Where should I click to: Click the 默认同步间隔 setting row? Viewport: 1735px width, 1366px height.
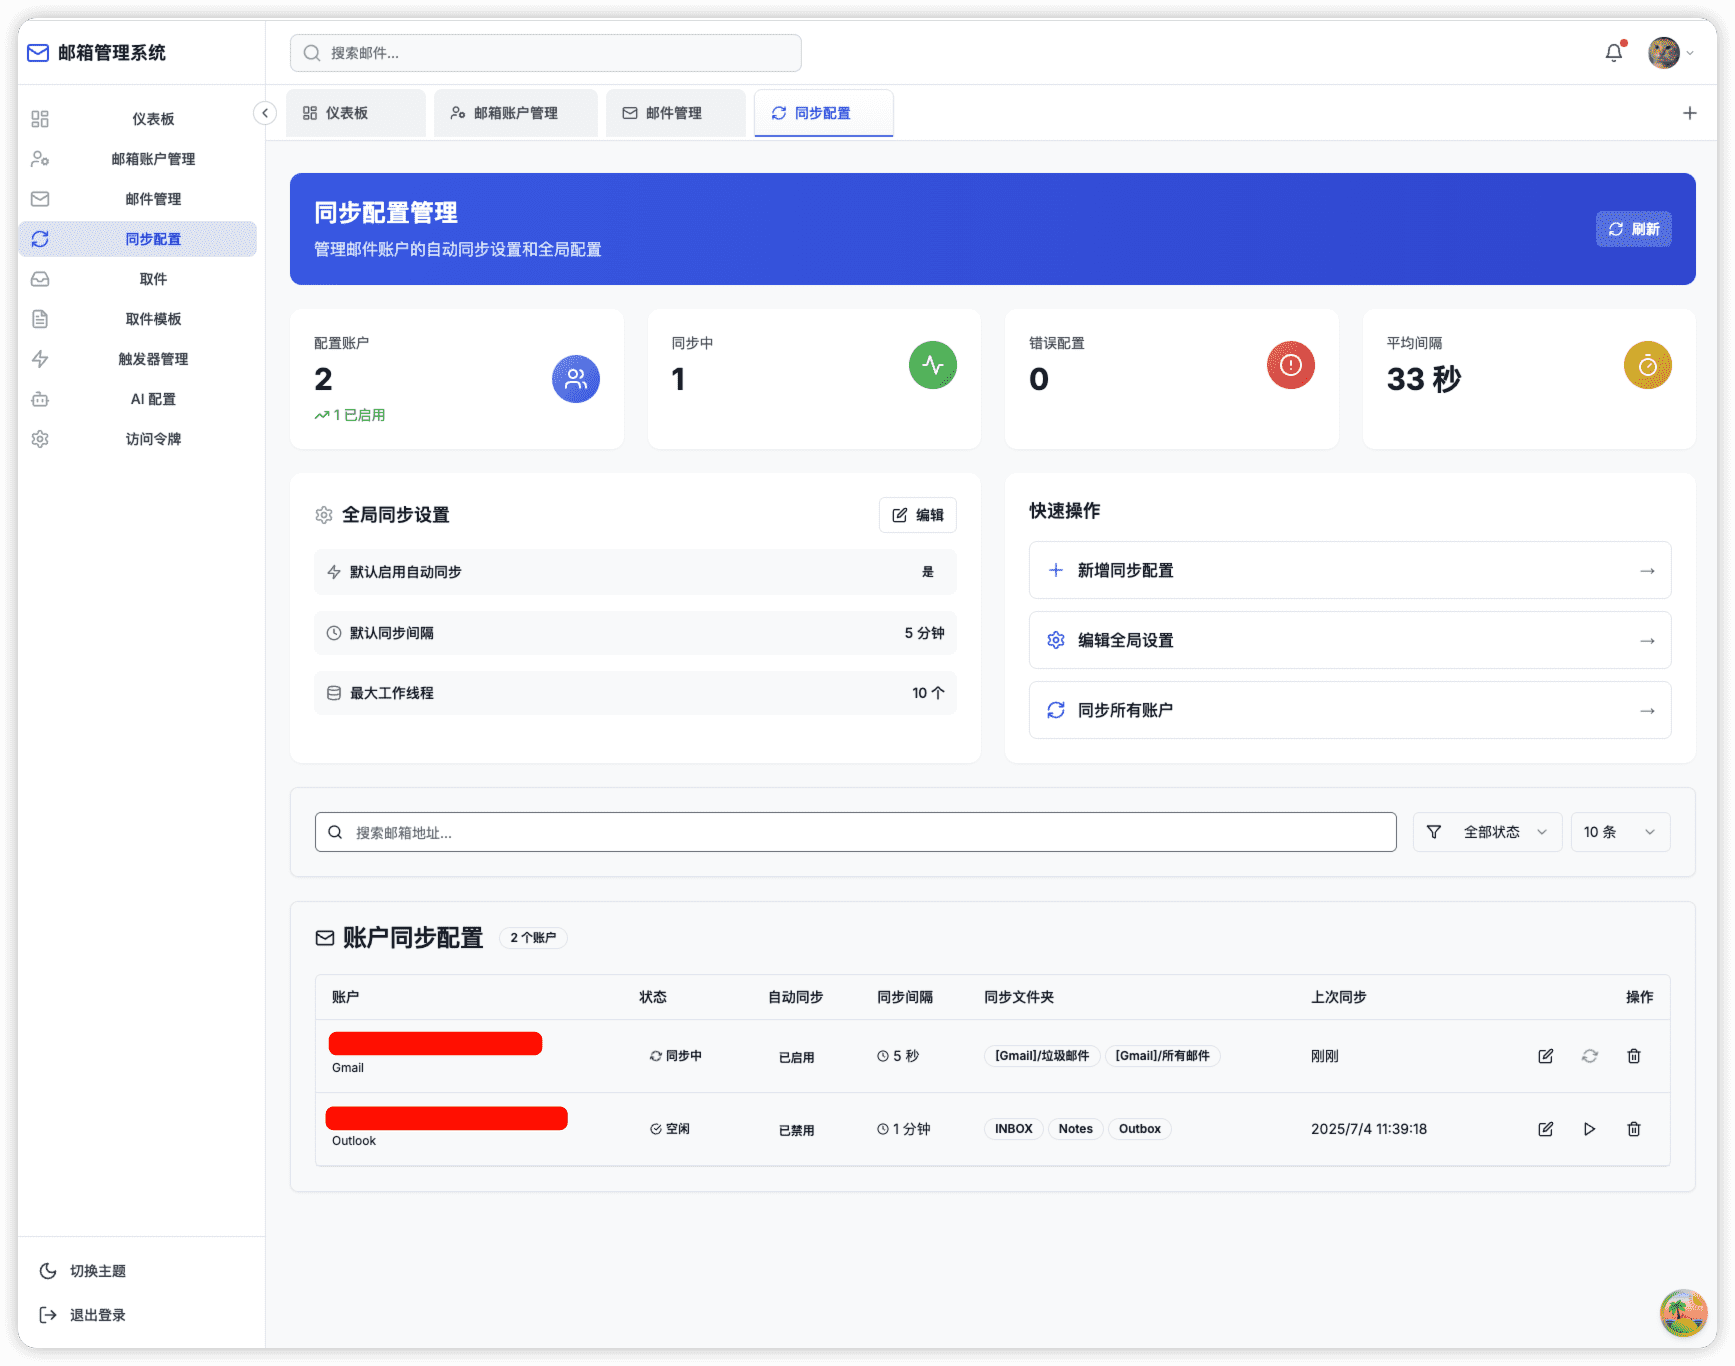636,633
